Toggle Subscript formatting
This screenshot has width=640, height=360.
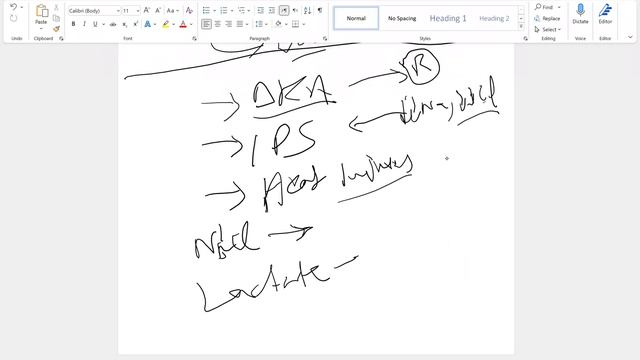coord(124,24)
